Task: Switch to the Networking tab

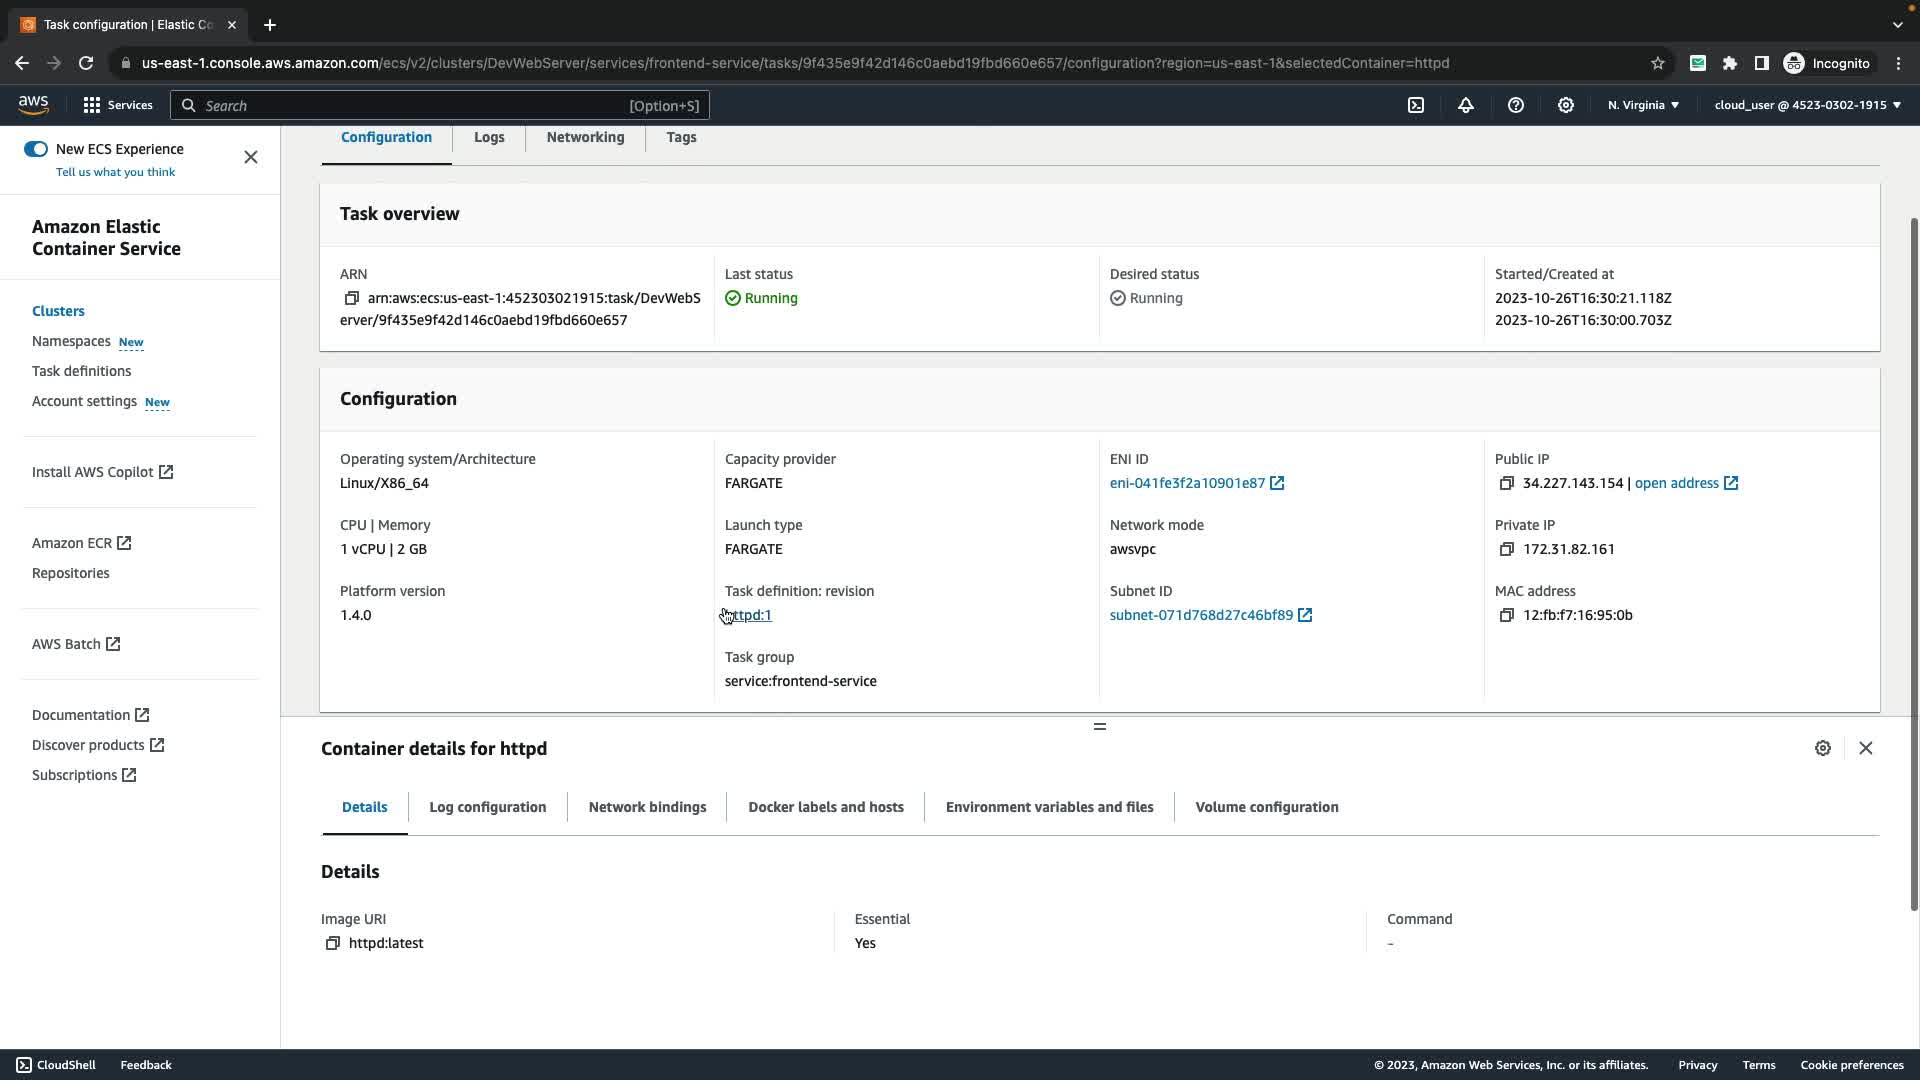Action: (585, 137)
